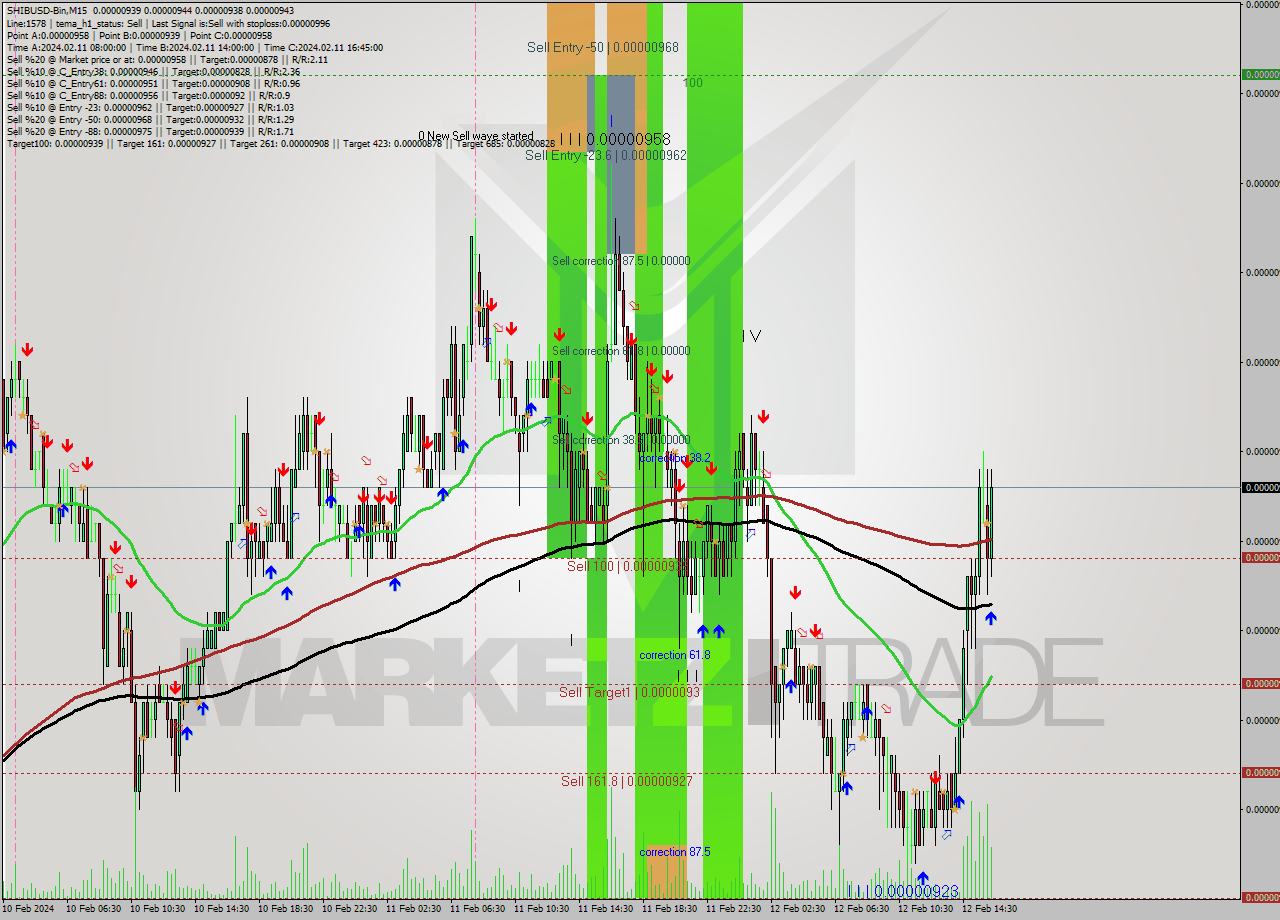Click the '10 Feb 22:30' time axis label
The width and height of the screenshot is (1280, 920).
click(x=349, y=909)
